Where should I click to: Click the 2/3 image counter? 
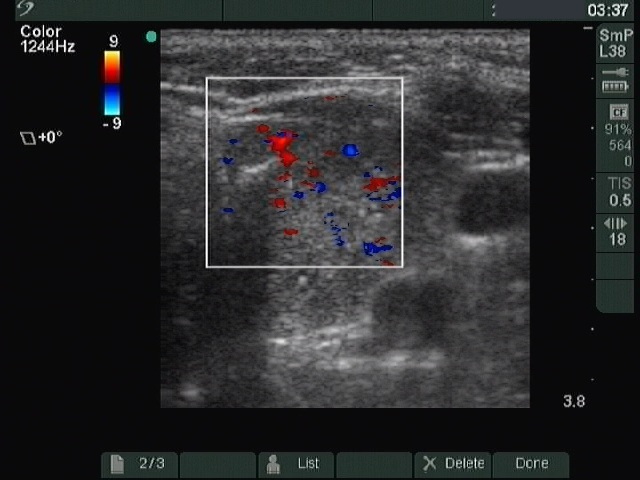(152, 464)
